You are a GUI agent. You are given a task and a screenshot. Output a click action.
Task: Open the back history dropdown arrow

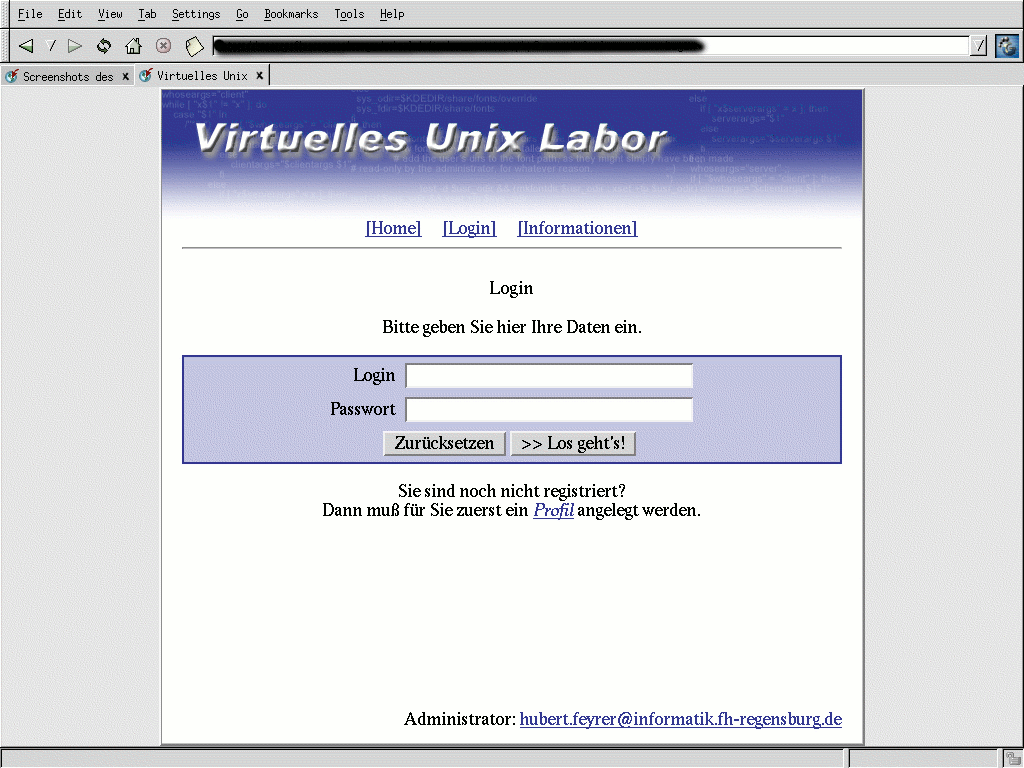coord(52,46)
